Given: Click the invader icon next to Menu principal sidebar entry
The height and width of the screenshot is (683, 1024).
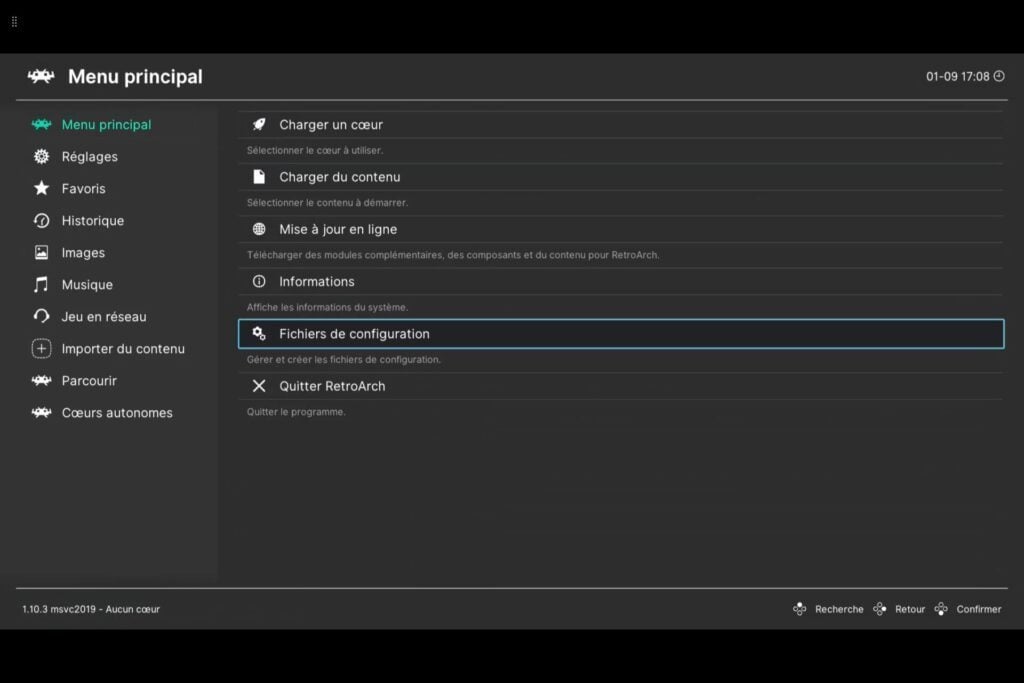Looking at the screenshot, I should [41, 124].
